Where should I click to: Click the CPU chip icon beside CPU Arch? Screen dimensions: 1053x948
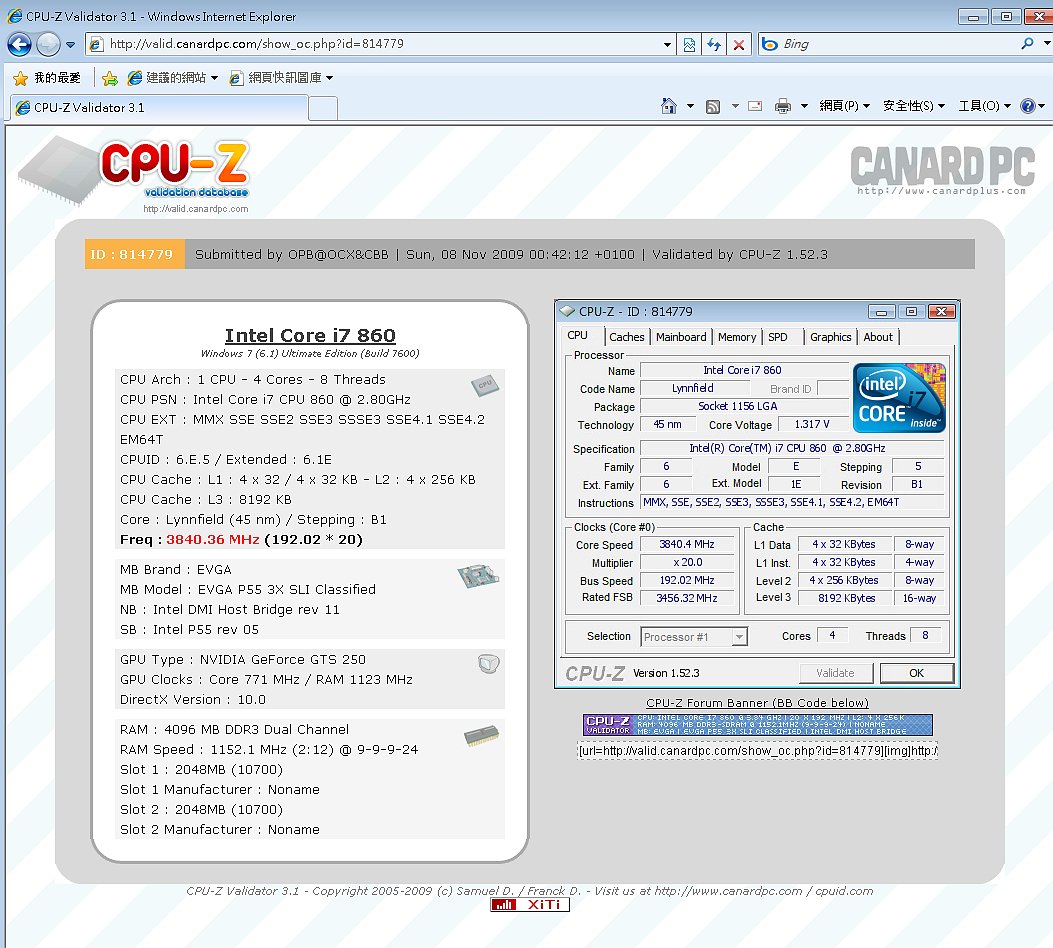(x=485, y=385)
